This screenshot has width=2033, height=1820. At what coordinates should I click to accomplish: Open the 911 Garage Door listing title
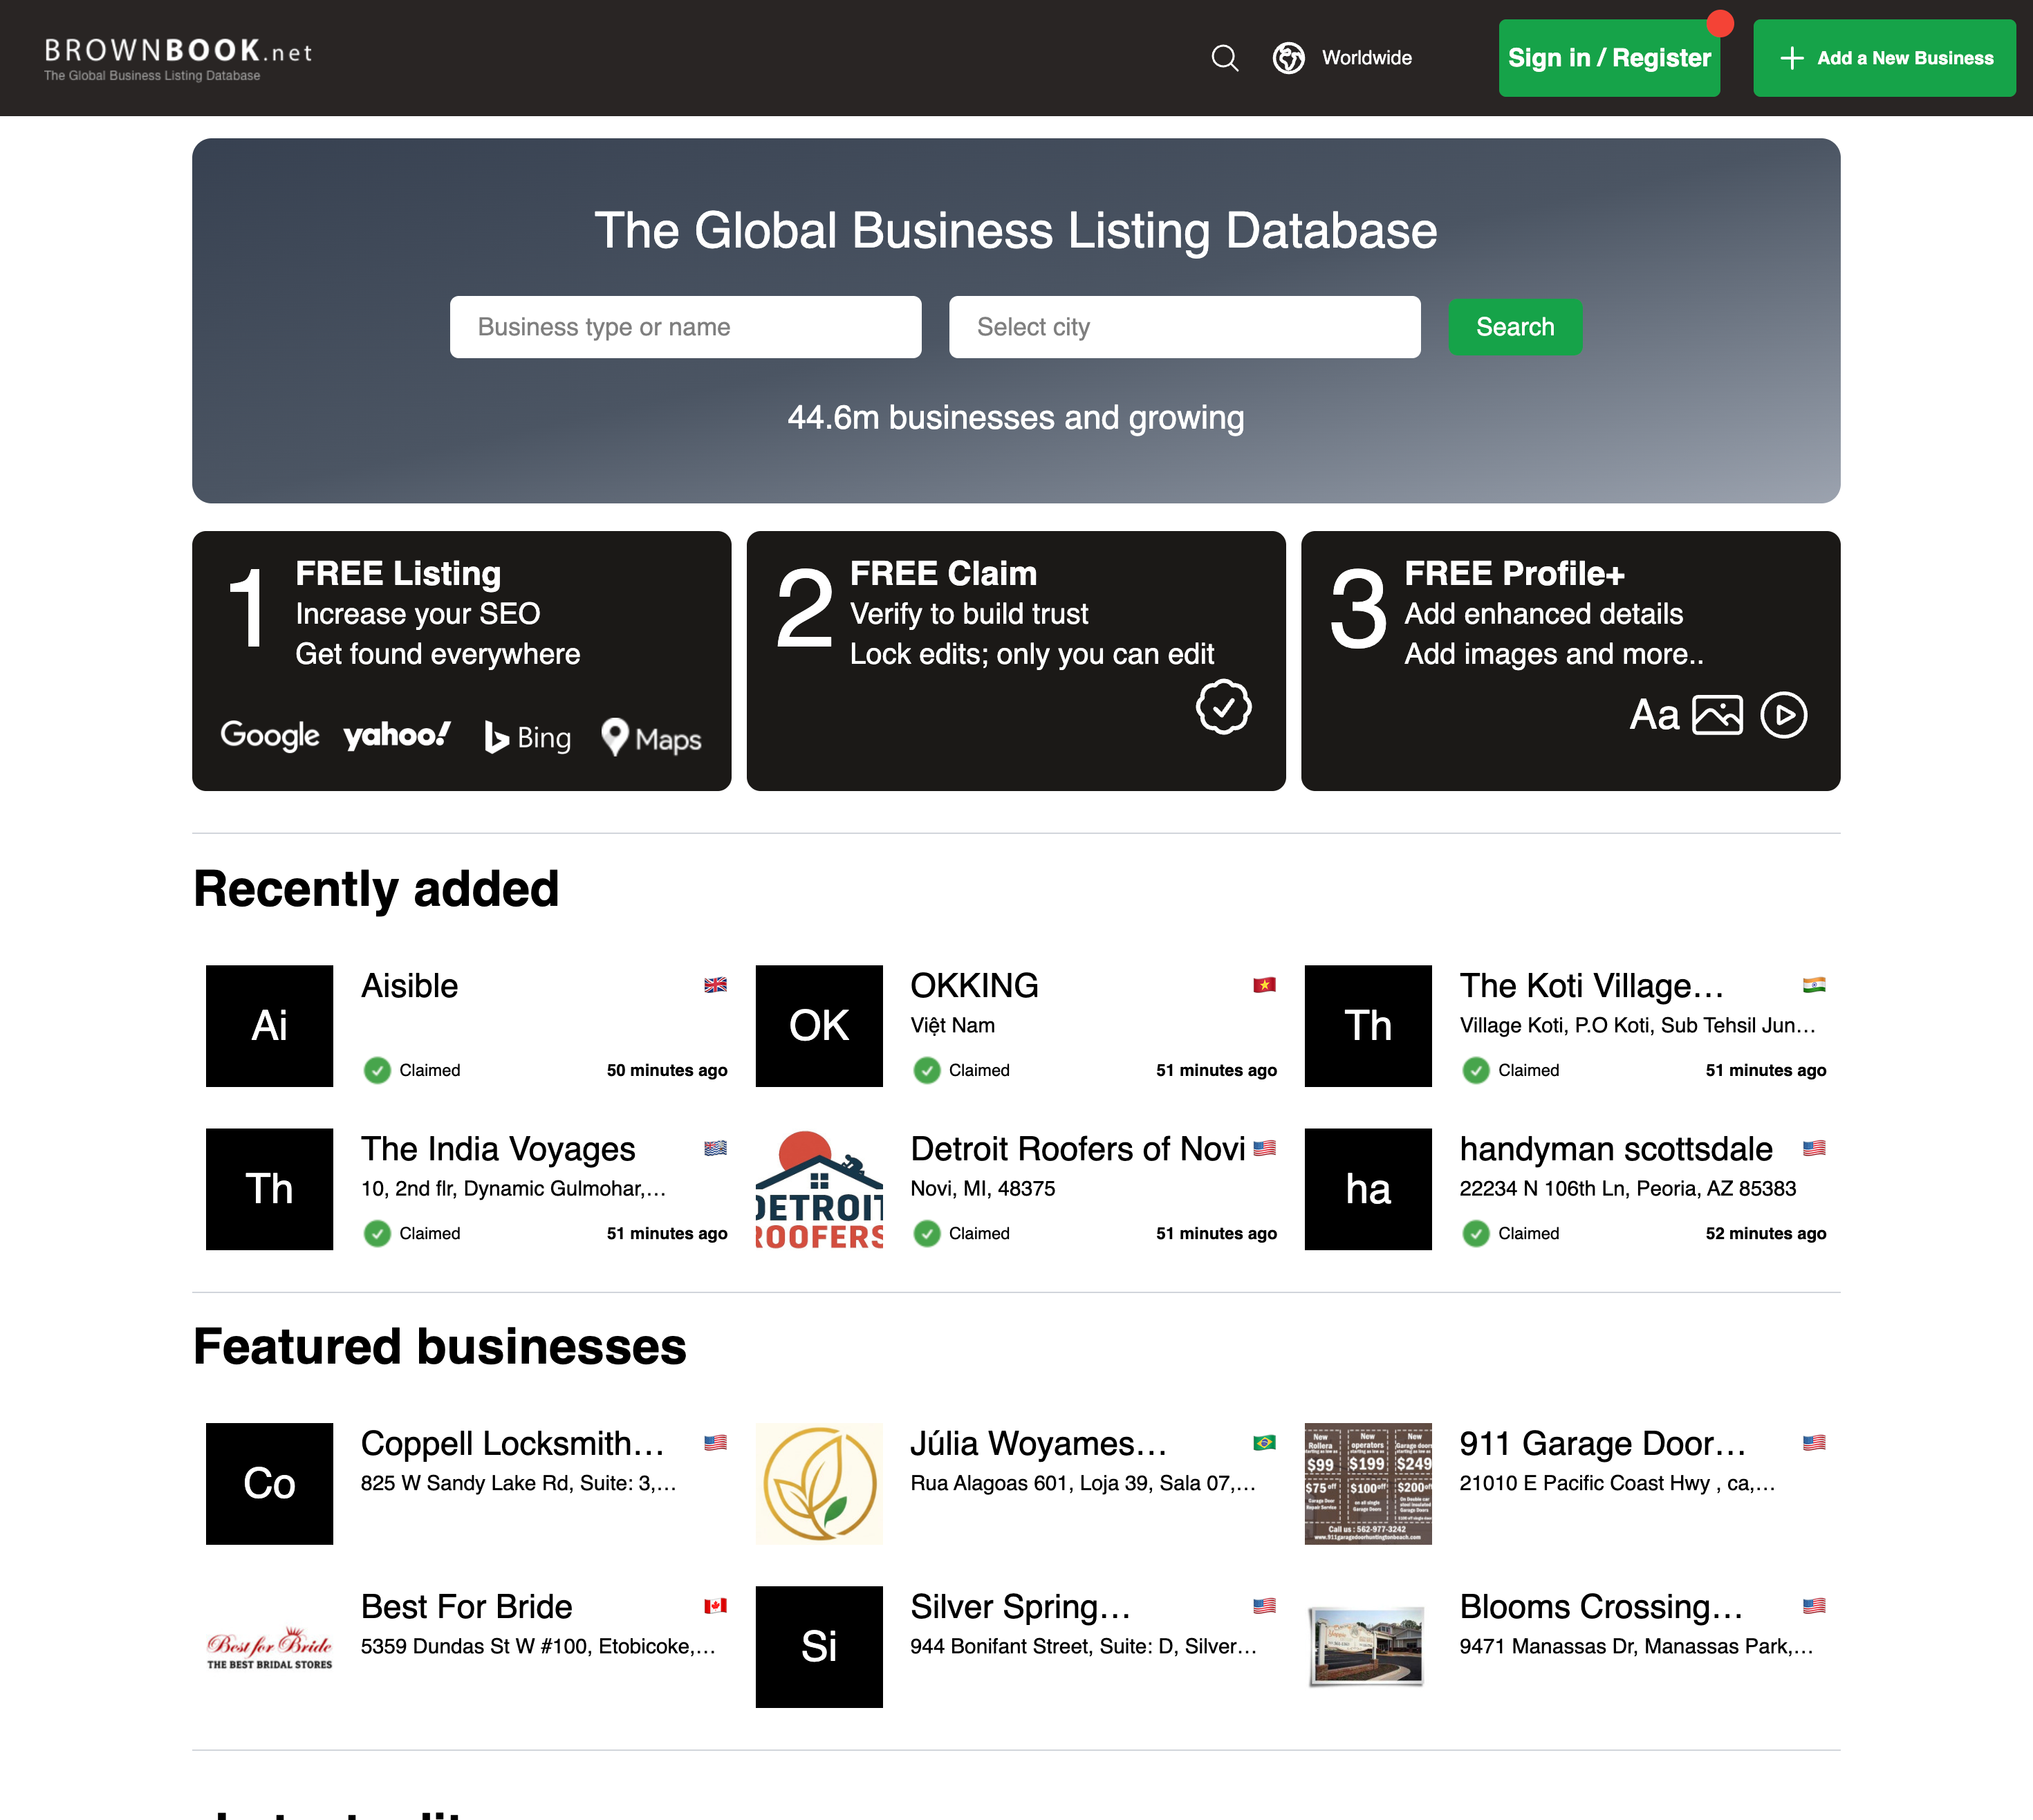coord(1602,1443)
